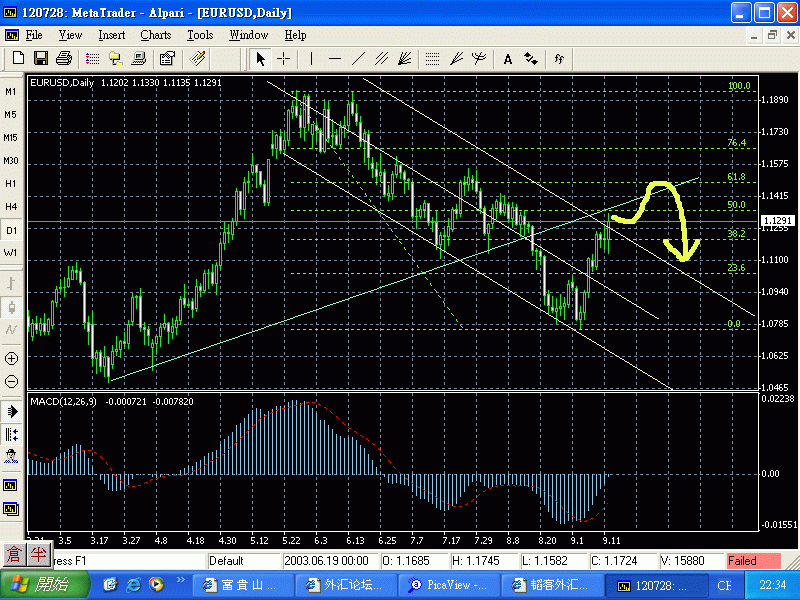Switch to Line Chart mode

pos(11,330)
